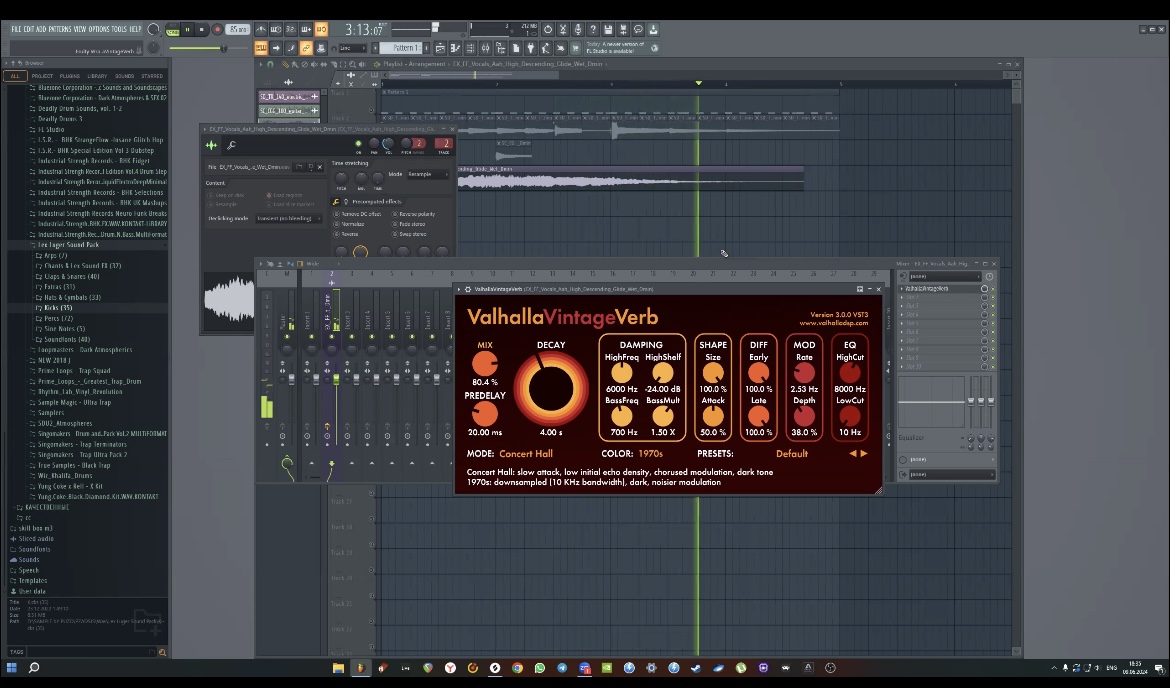Open the OPTIONS menu
The height and width of the screenshot is (688, 1170).
(x=98, y=29)
